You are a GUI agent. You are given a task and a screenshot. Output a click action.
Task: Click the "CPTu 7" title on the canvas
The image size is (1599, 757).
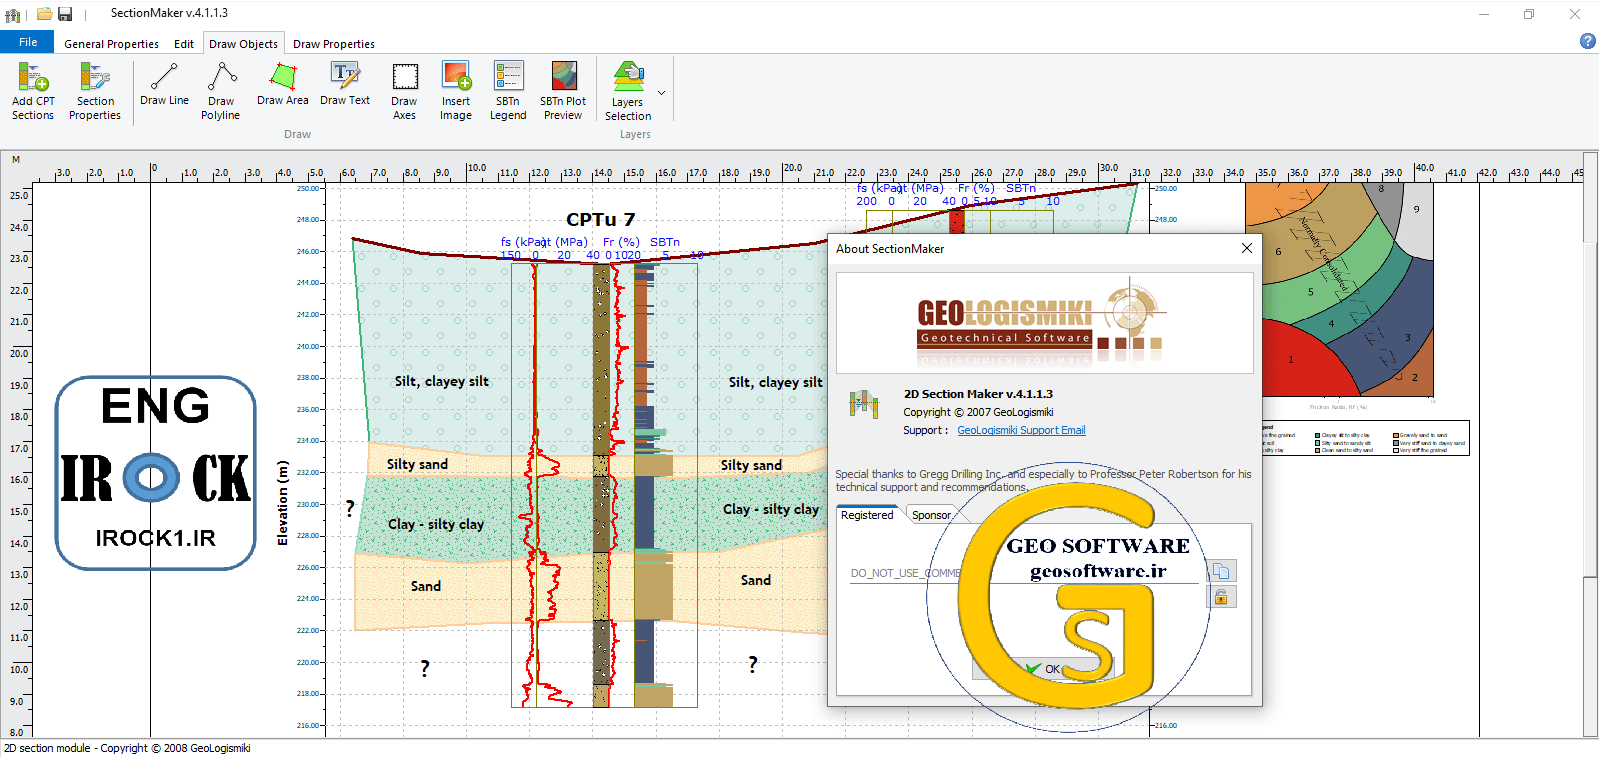pyautogui.click(x=600, y=220)
